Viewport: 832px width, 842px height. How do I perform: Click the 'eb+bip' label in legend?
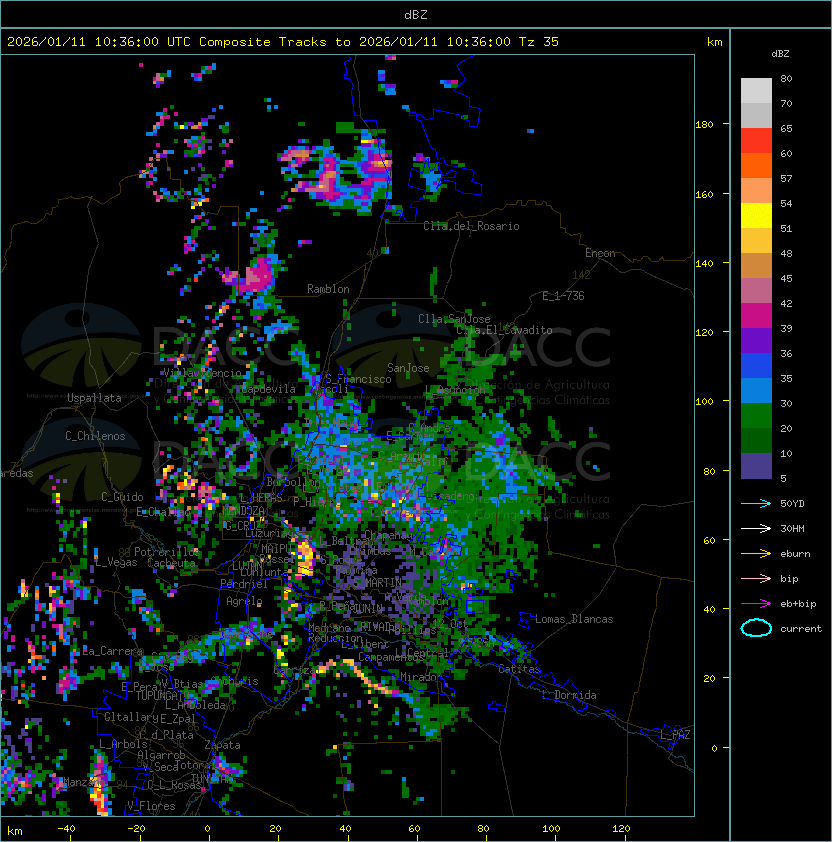pyautogui.click(x=798, y=604)
